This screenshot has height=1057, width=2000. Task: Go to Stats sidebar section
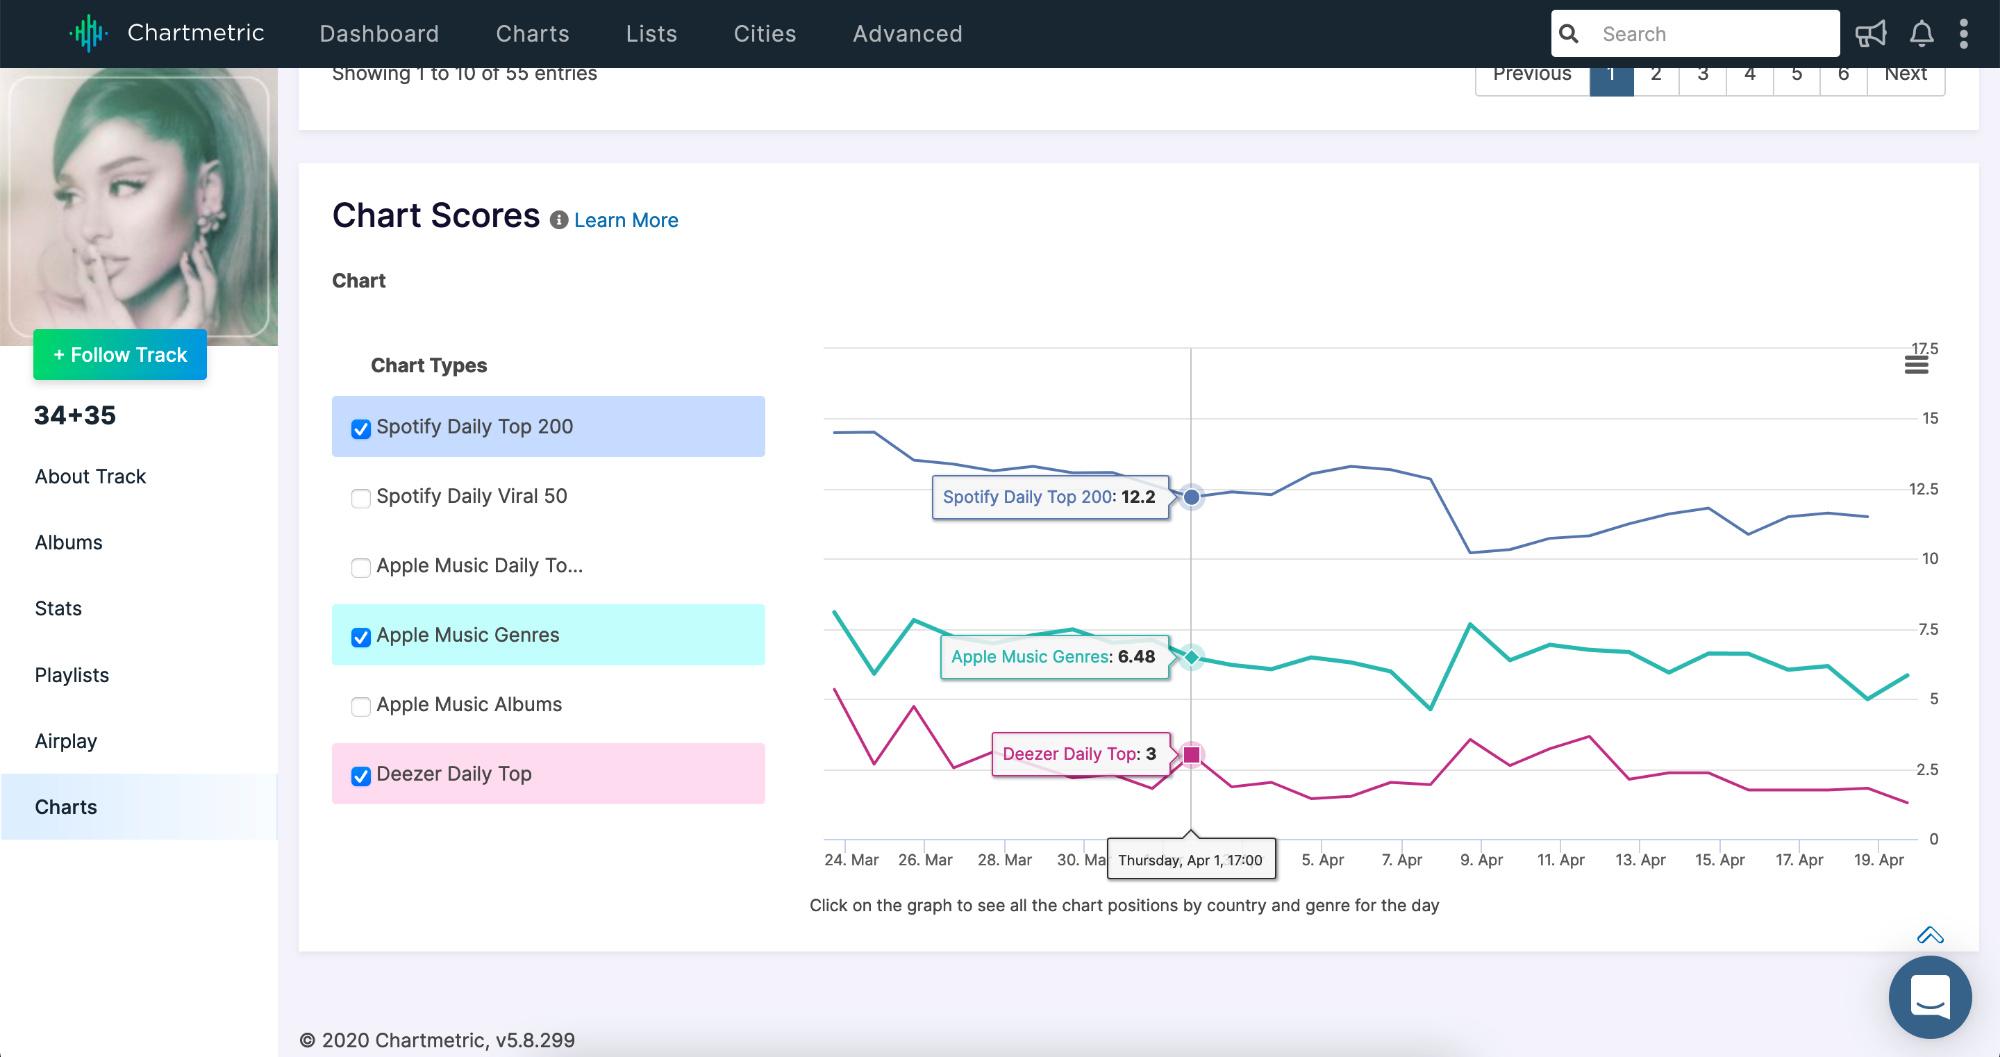[58, 608]
